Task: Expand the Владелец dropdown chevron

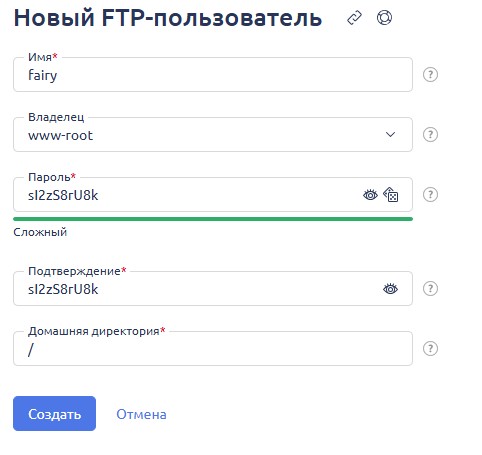Action: (x=390, y=134)
